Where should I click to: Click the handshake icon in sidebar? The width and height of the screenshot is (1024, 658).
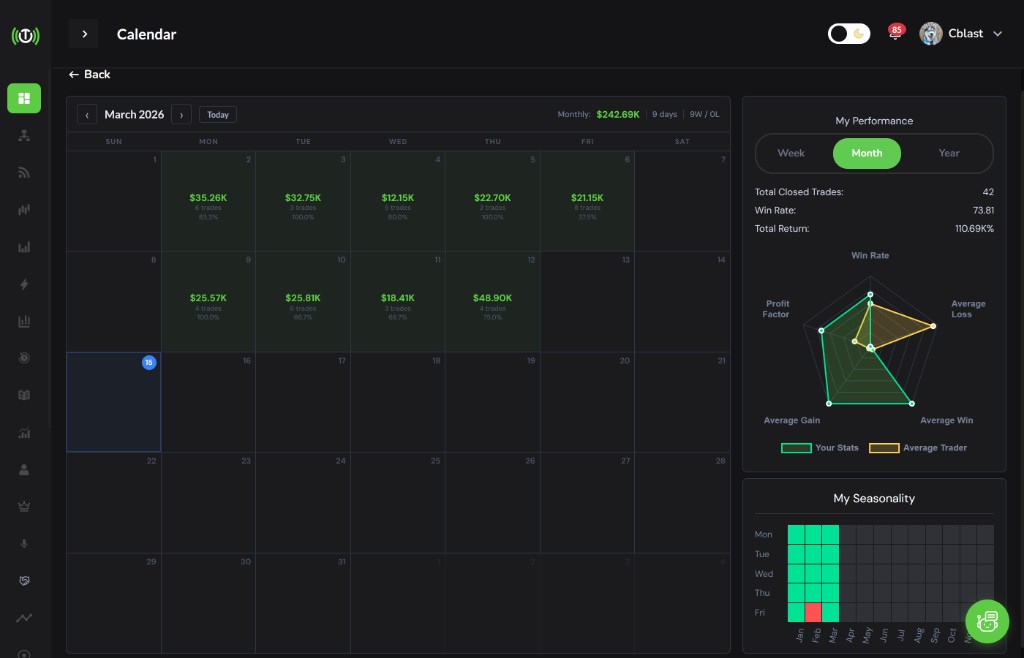[24, 580]
